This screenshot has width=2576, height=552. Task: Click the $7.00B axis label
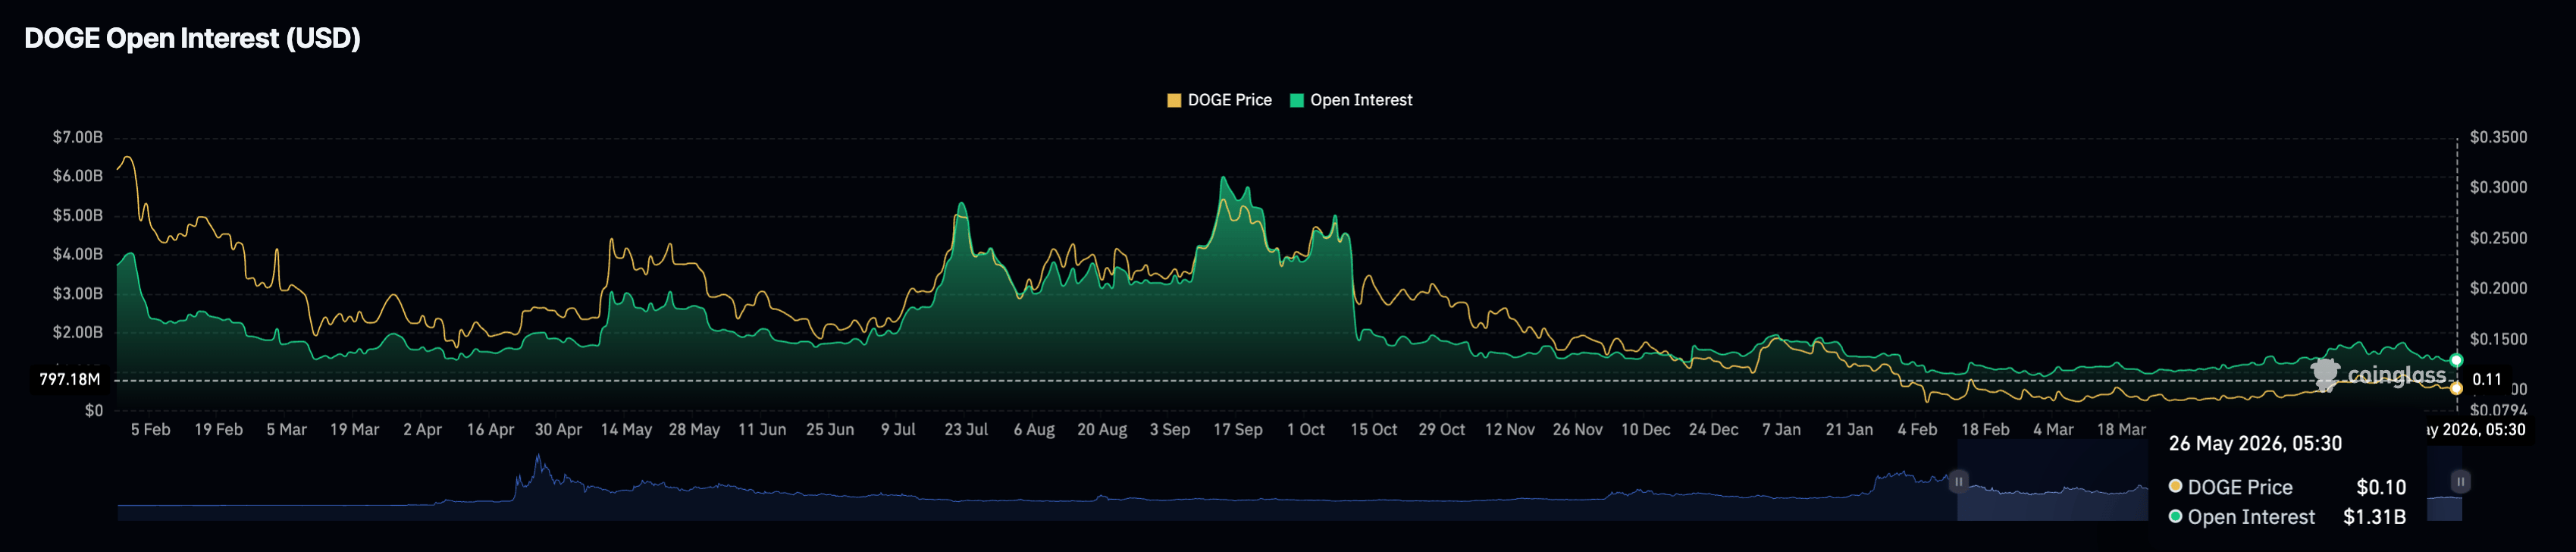tap(78, 137)
